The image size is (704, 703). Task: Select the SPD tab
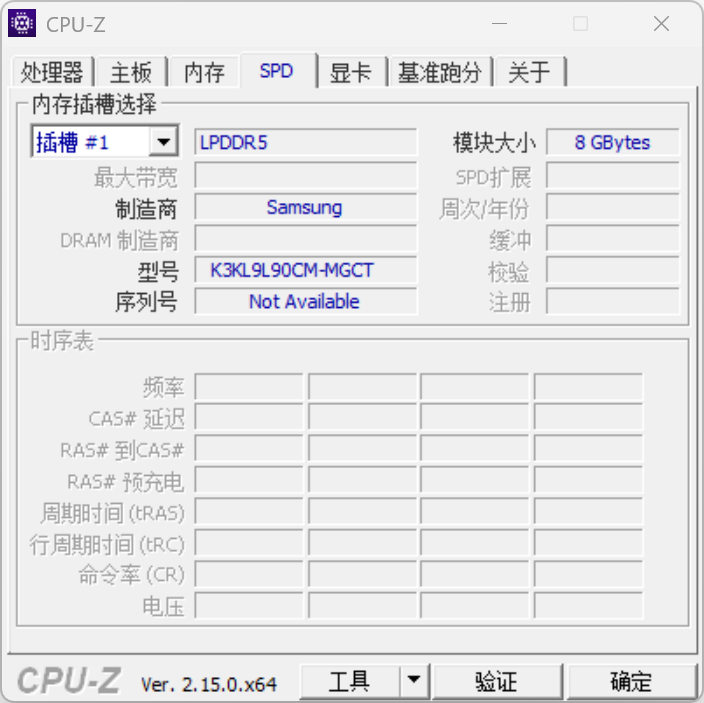[276, 71]
